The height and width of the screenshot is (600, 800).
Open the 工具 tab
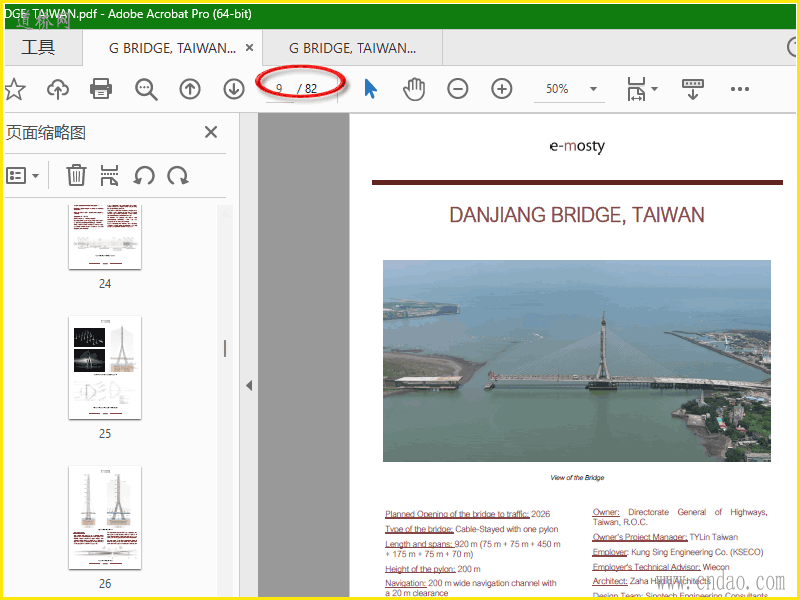pos(38,48)
